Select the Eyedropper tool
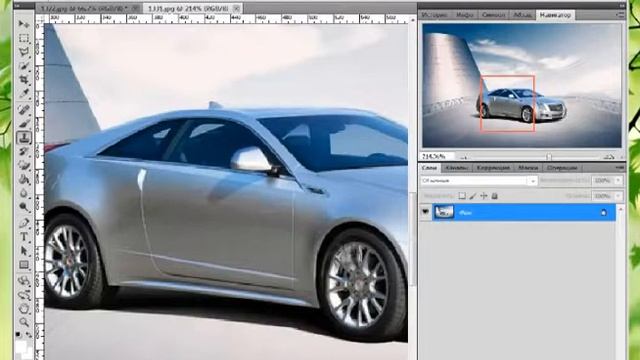This screenshot has width=640, height=360. pos(24,93)
